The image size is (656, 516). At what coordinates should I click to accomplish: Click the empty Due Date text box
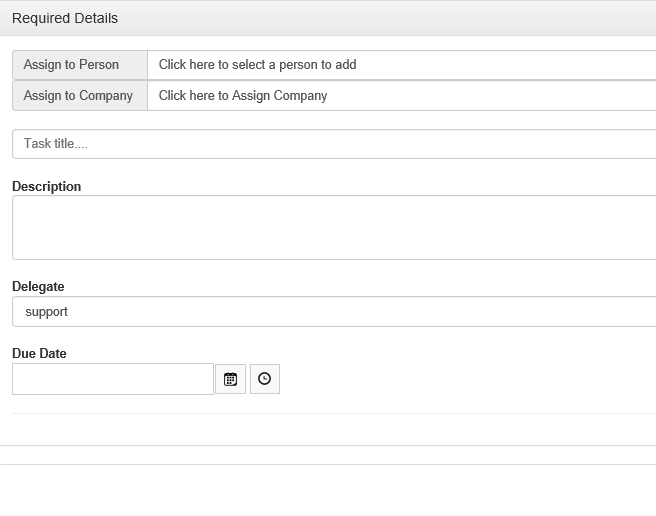pos(113,379)
